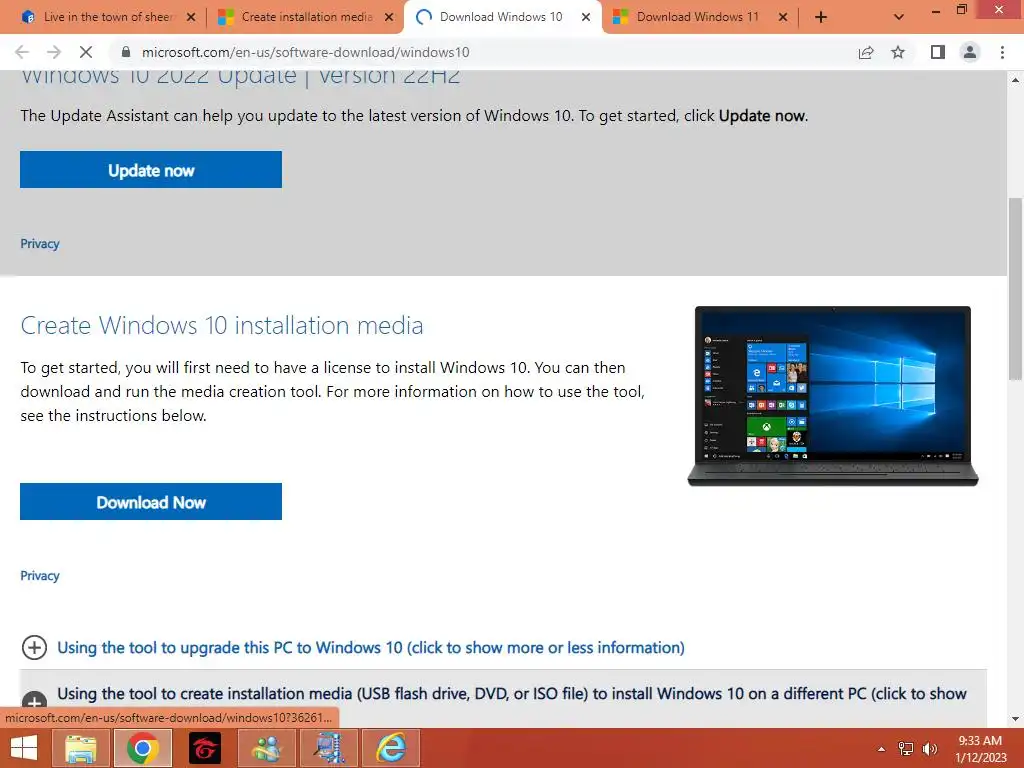
Task: Click plus icon beside create installation media
Action: [34, 700]
